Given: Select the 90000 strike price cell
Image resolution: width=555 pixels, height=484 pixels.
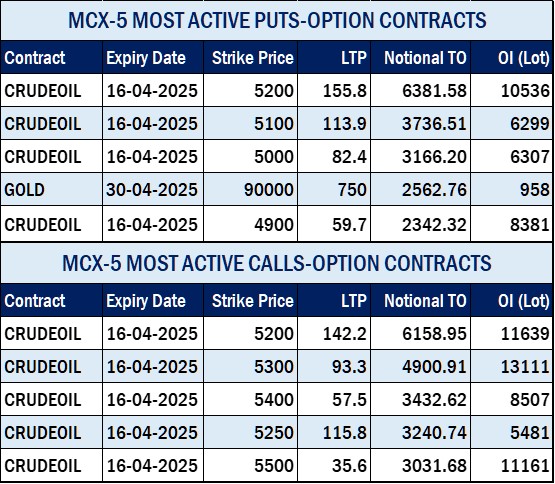Looking at the screenshot, I should pos(251,189).
